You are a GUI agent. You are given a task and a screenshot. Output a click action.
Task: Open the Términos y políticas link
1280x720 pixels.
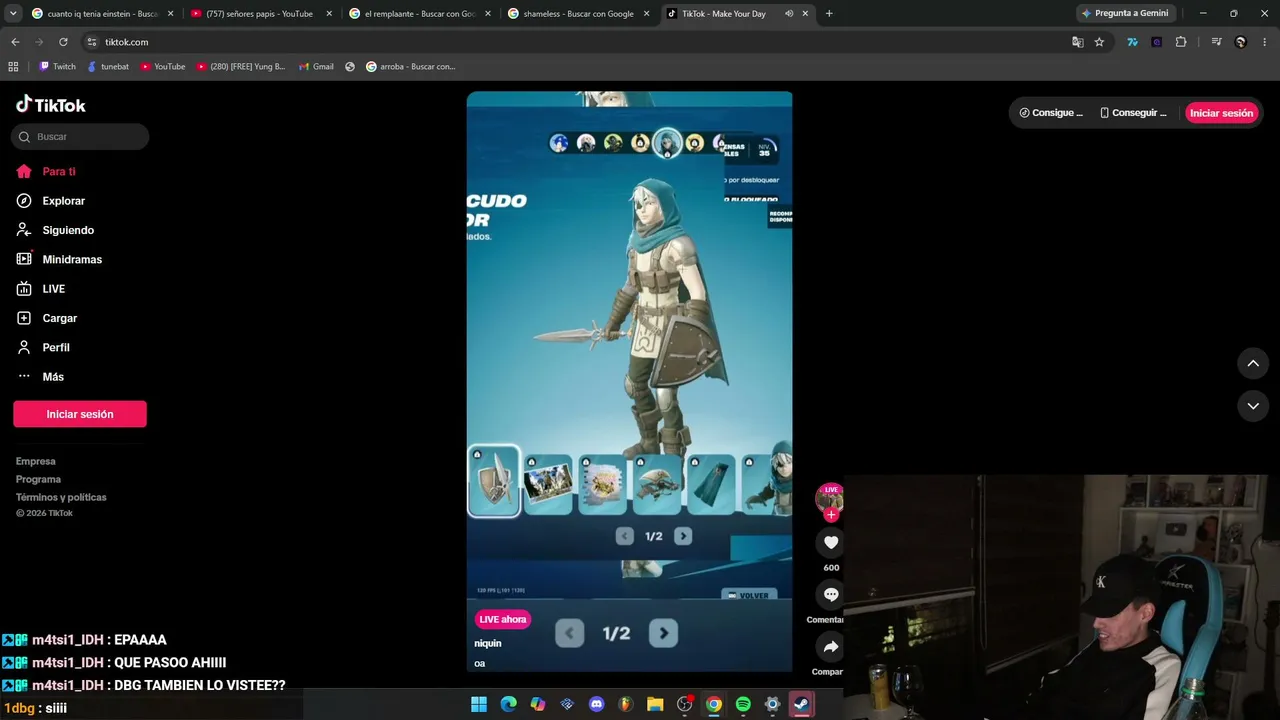click(61, 497)
